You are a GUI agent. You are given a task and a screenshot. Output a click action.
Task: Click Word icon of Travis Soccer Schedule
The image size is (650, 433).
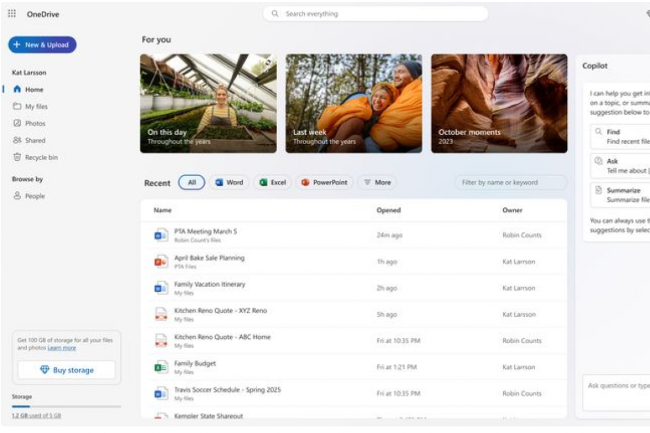pyautogui.click(x=161, y=394)
